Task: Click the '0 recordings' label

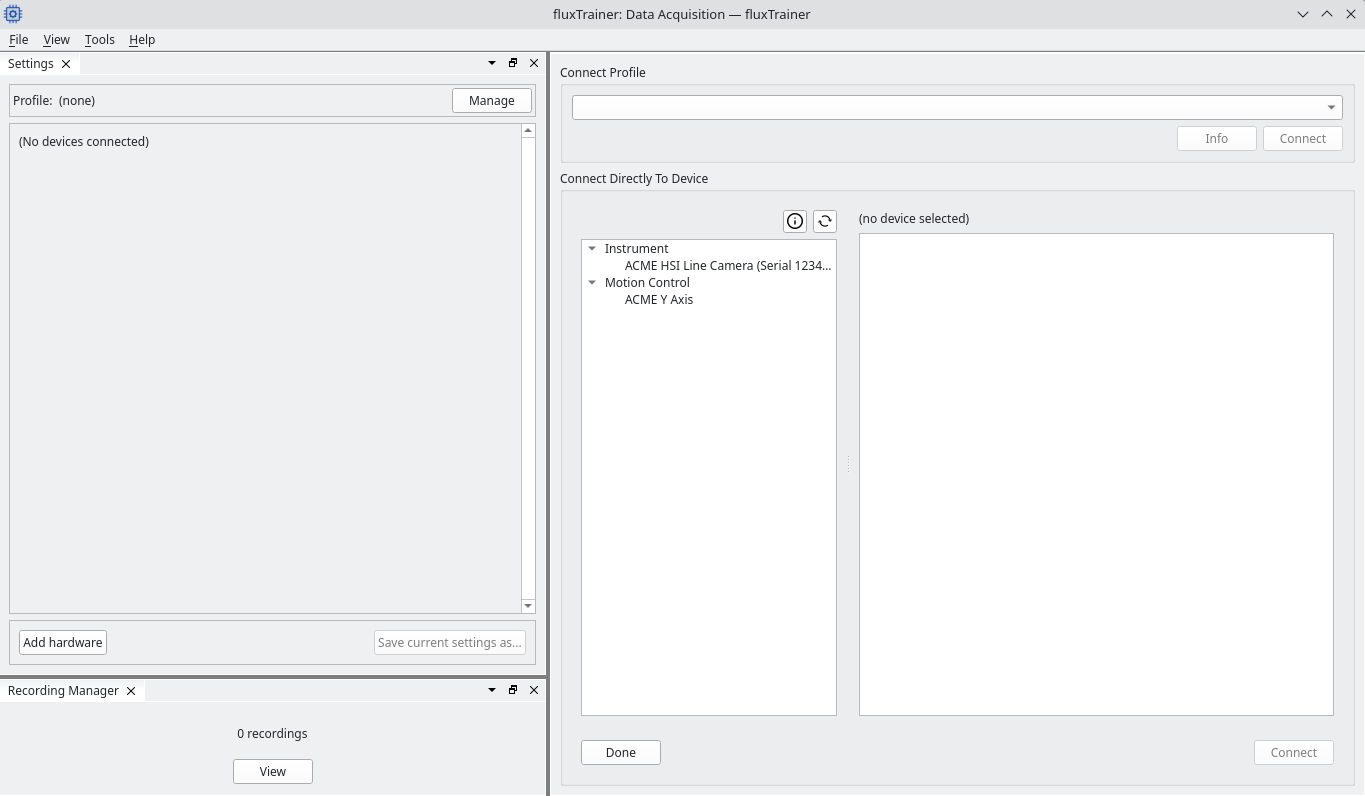Action: (273, 734)
